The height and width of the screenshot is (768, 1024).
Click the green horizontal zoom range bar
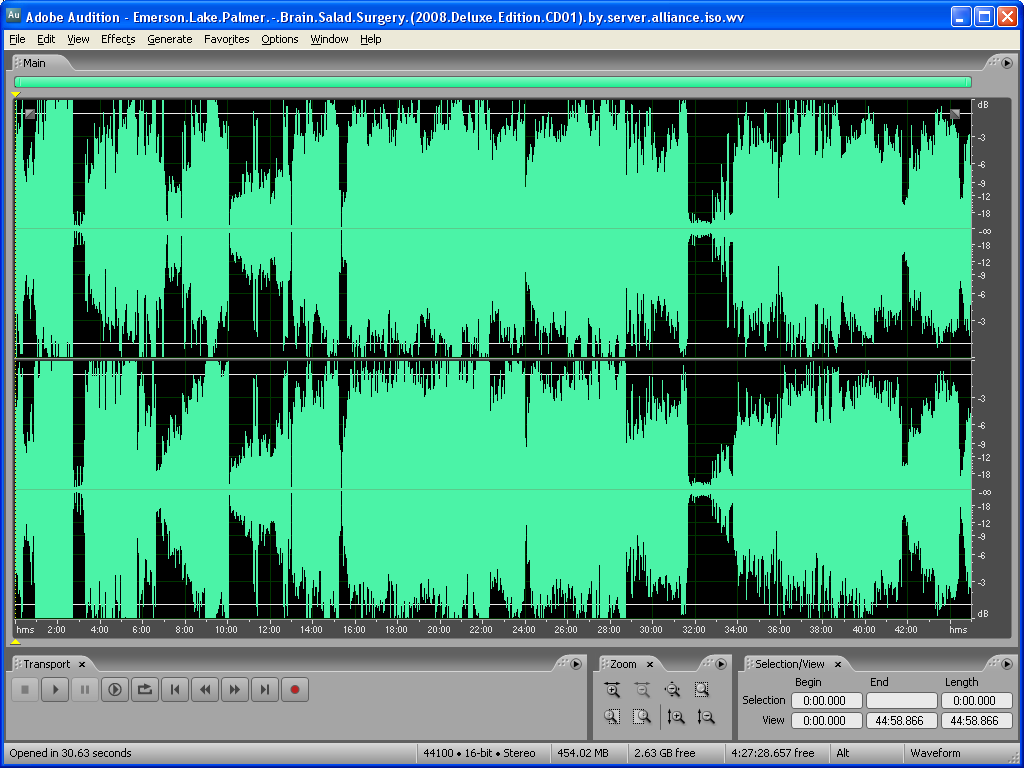(493, 82)
